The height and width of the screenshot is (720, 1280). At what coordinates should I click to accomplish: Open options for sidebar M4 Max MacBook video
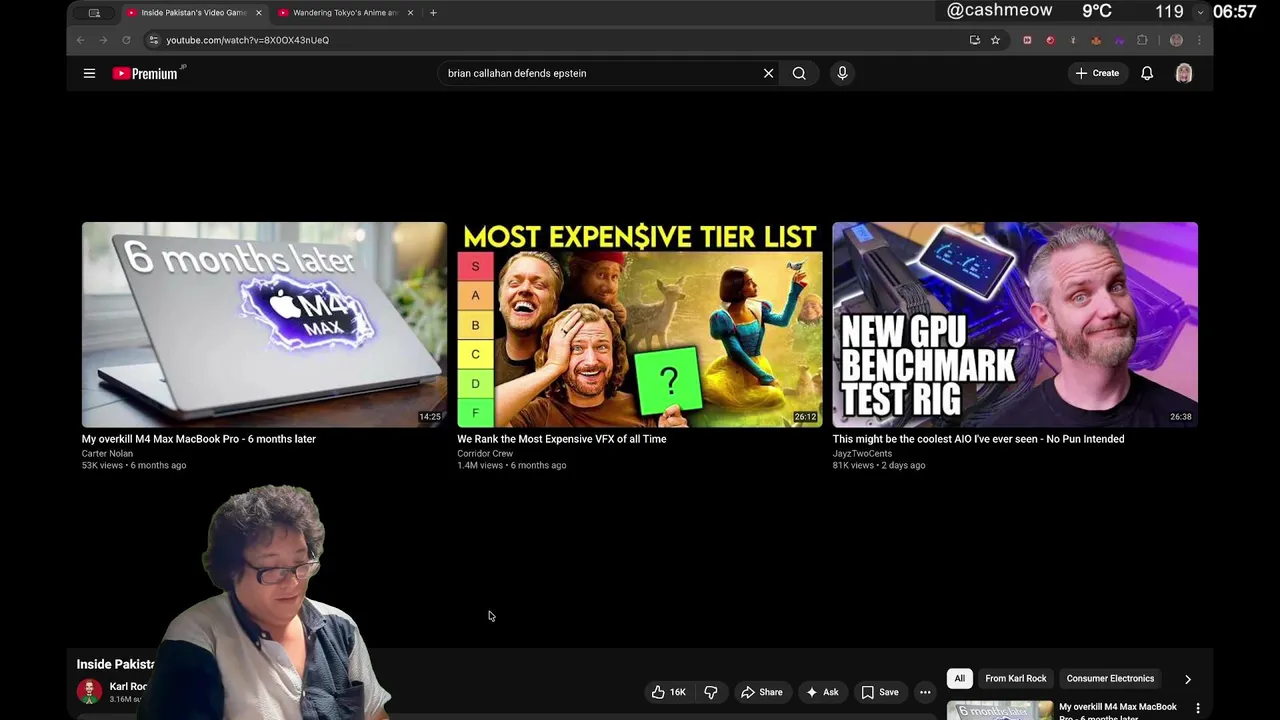click(x=1198, y=709)
